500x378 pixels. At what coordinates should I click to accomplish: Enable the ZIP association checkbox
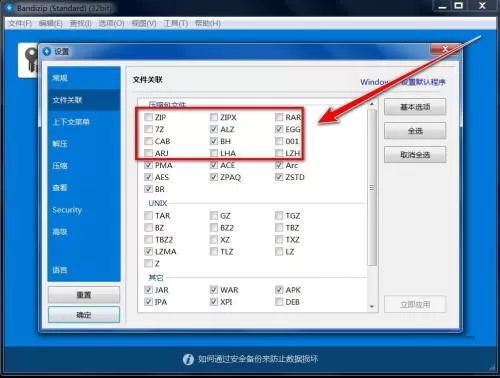point(148,117)
